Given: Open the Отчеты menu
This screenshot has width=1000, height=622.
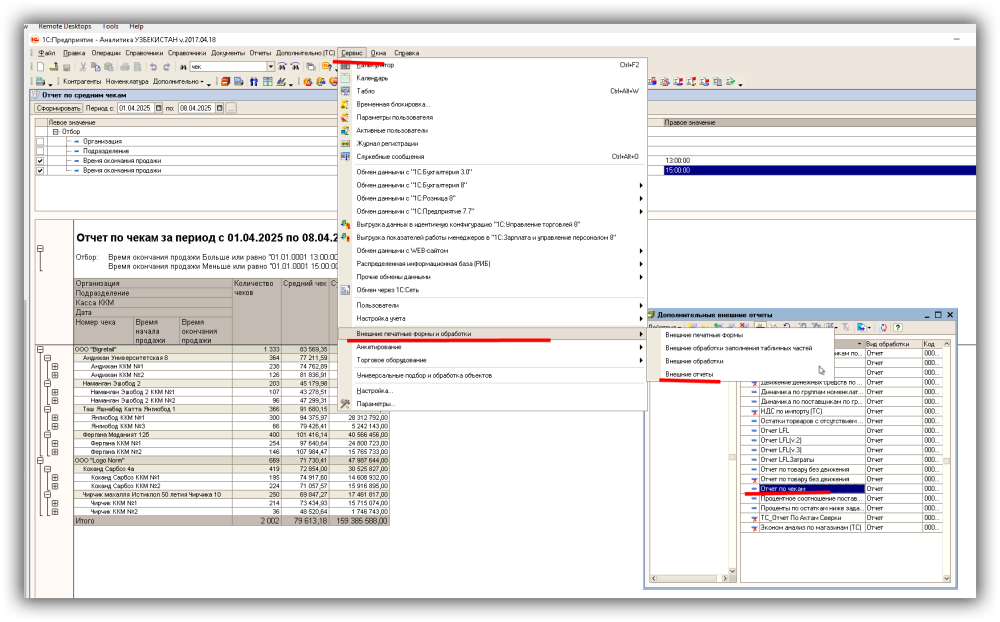Looking at the screenshot, I should pyautogui.click(x=260, y=53).
